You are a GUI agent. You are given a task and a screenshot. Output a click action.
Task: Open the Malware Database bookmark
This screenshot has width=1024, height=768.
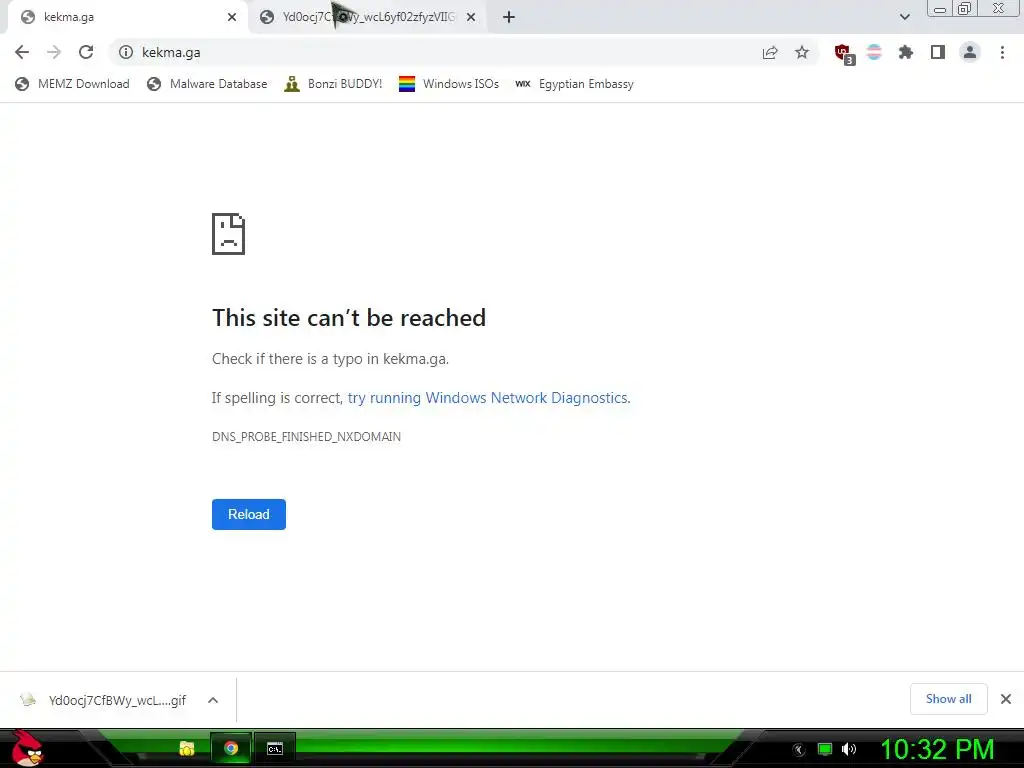point(207,84)
